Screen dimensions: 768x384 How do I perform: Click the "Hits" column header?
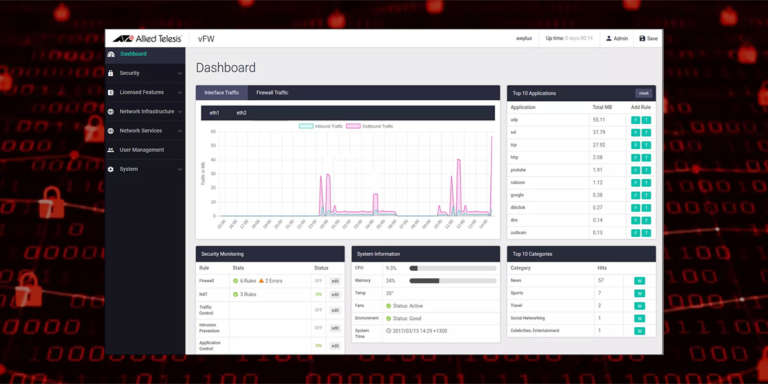[602, 268]
